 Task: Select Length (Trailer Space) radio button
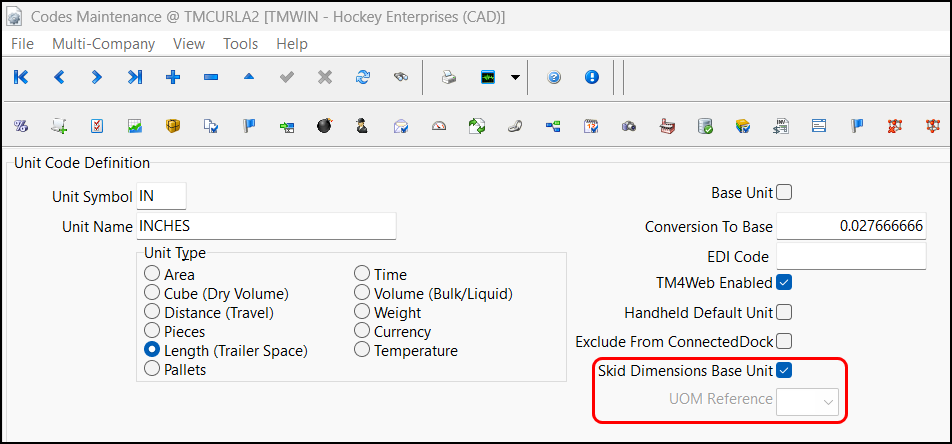click(152, 350)
